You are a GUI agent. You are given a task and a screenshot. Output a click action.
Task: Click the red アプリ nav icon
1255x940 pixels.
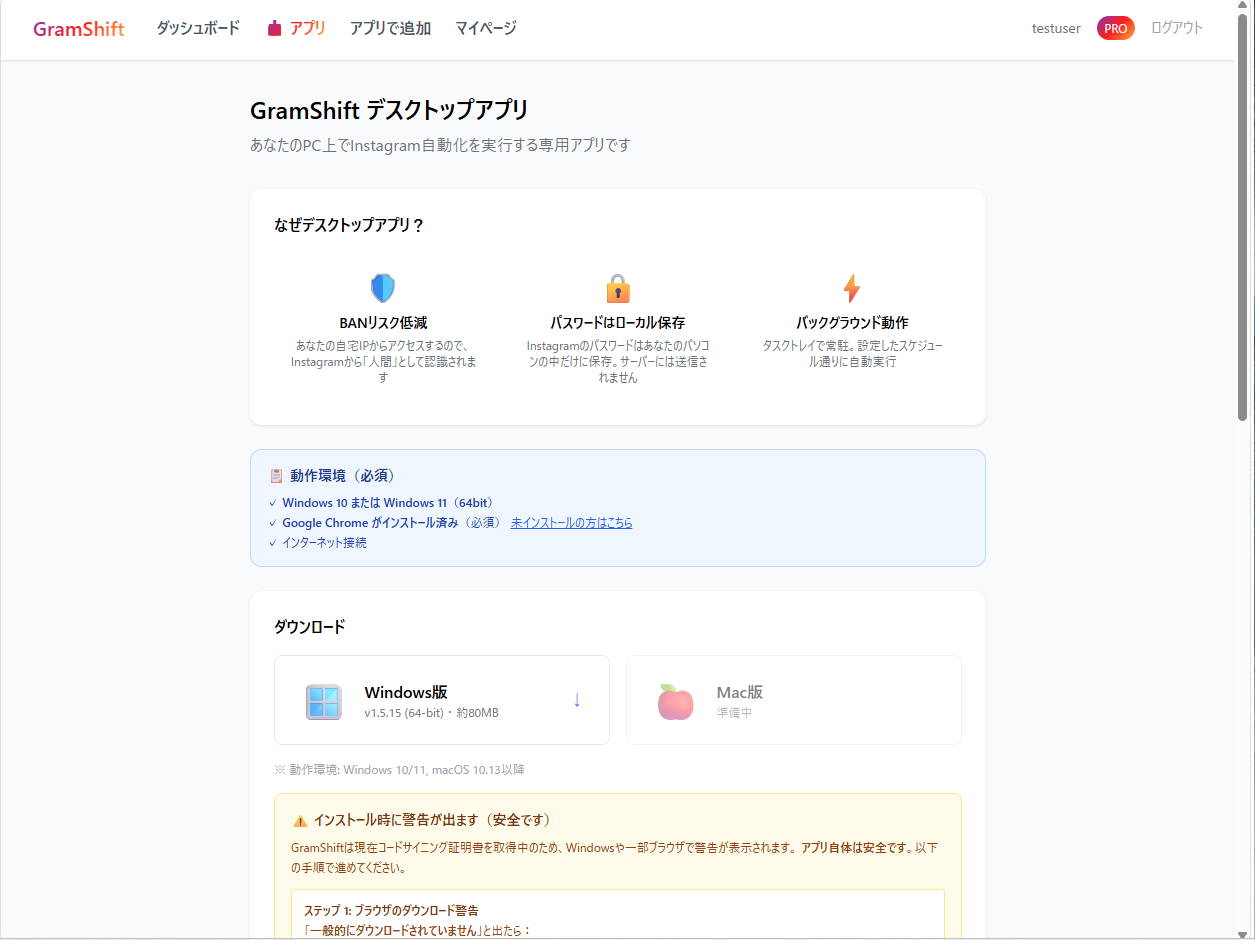coord(275,28)
